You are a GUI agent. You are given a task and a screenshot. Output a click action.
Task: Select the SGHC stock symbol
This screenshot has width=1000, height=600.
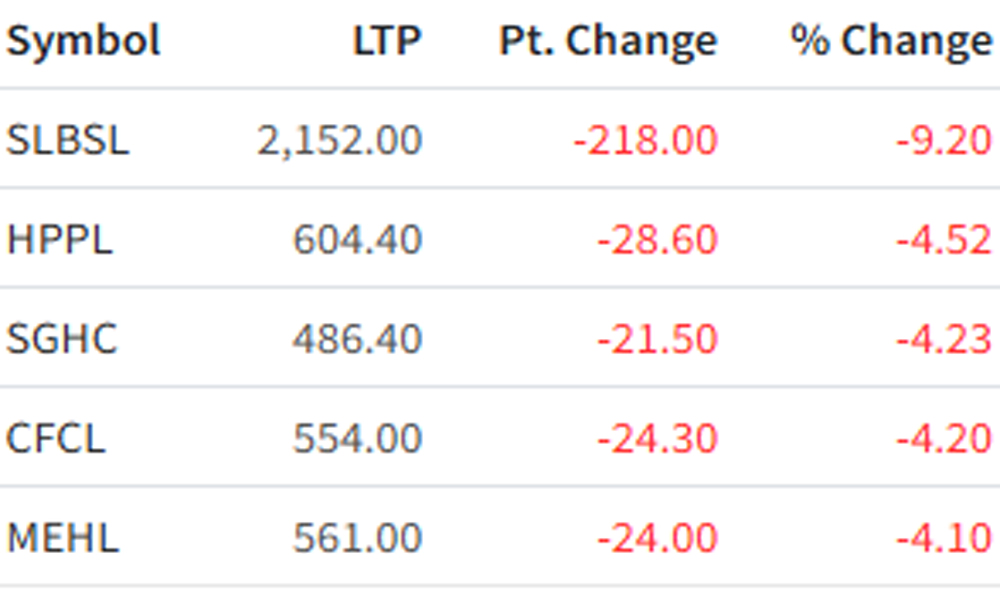62,339
